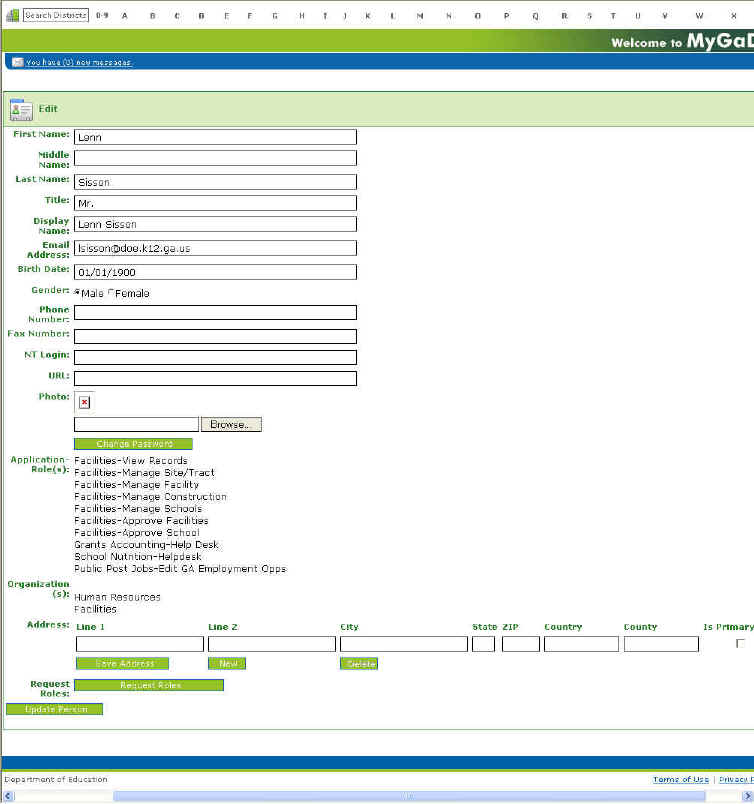Filter districts by letter A
This screenshot has width=754, height=804.
(125, 16)
